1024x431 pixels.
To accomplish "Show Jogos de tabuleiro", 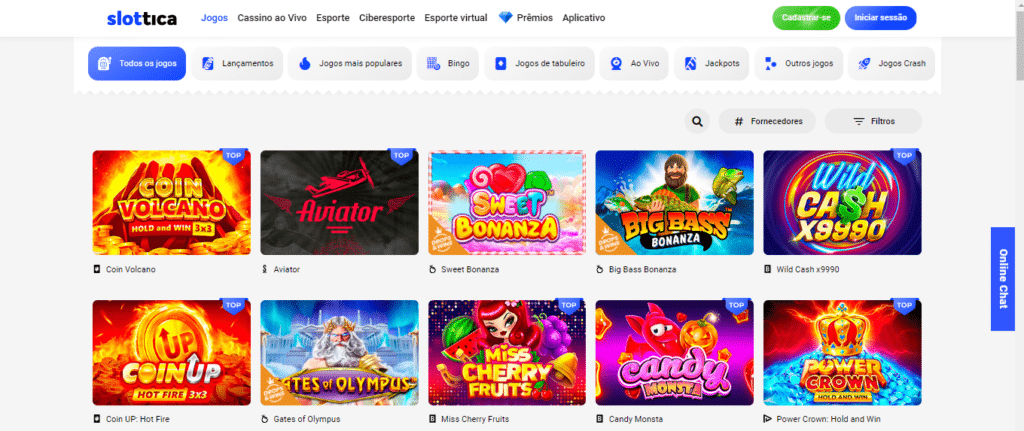I will [x=539, y=63].
